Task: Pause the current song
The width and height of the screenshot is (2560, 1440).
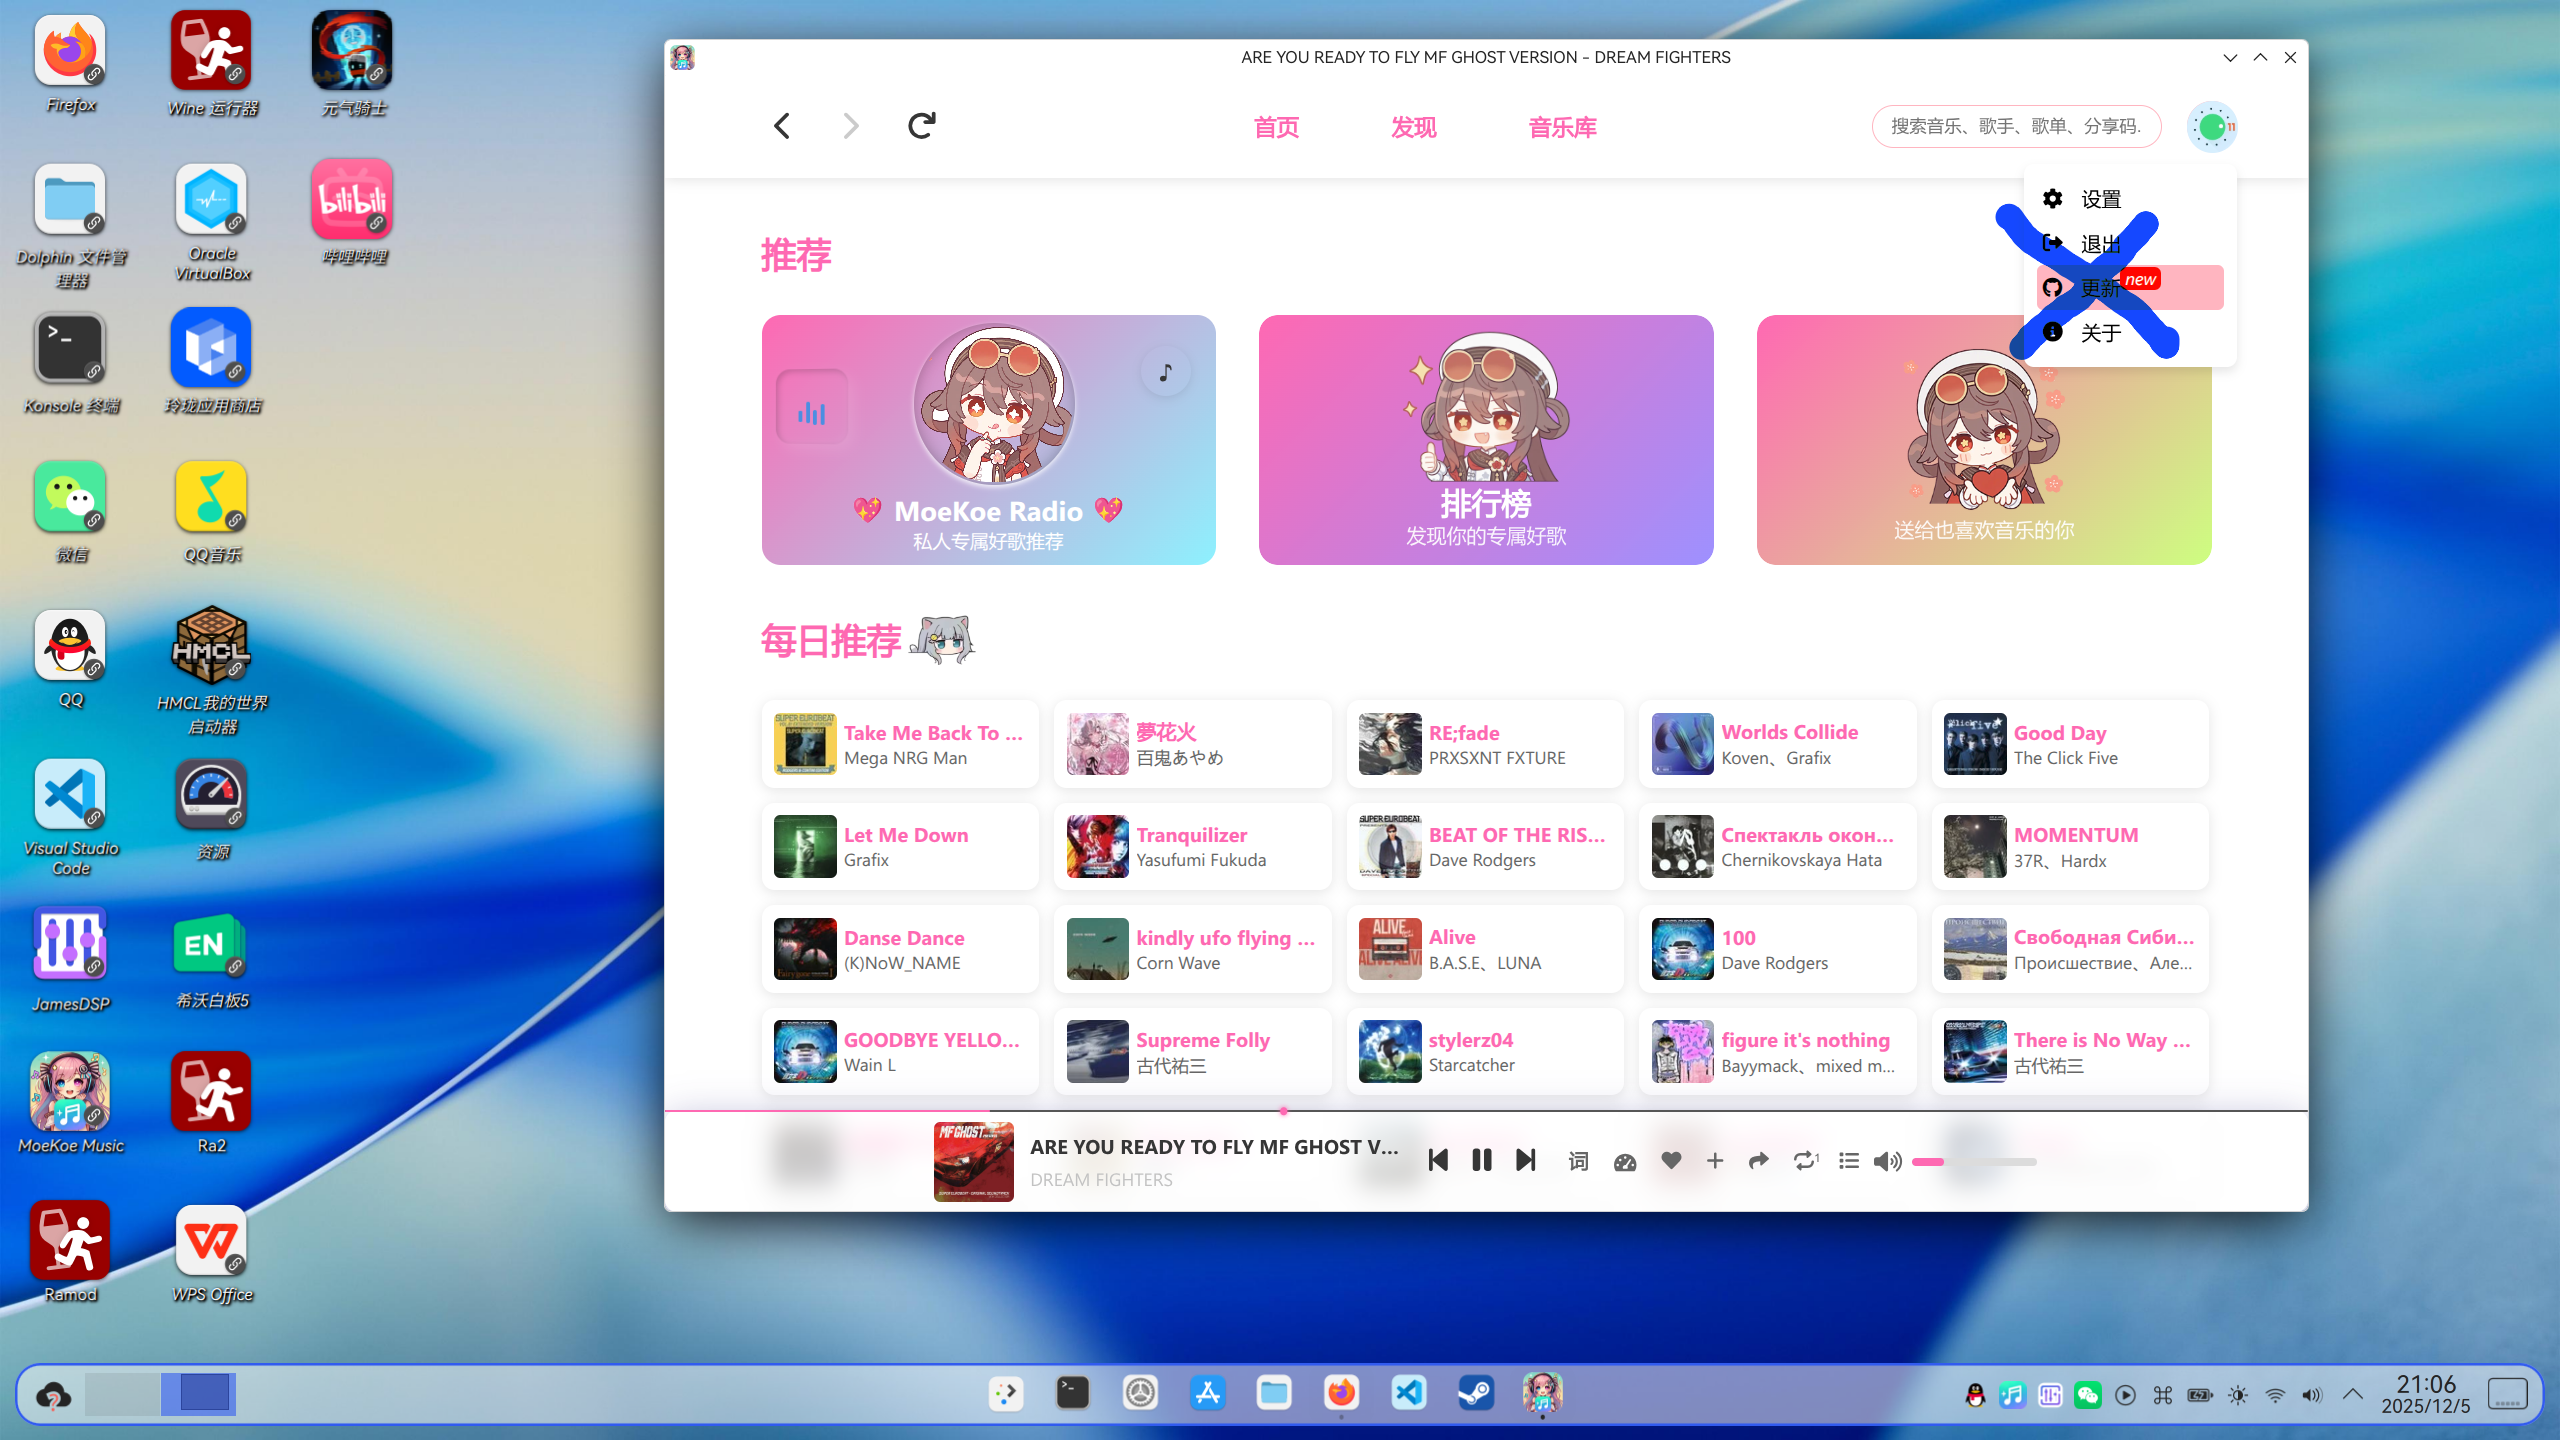Action: pyautogui.click(x=1482, y=1160)
